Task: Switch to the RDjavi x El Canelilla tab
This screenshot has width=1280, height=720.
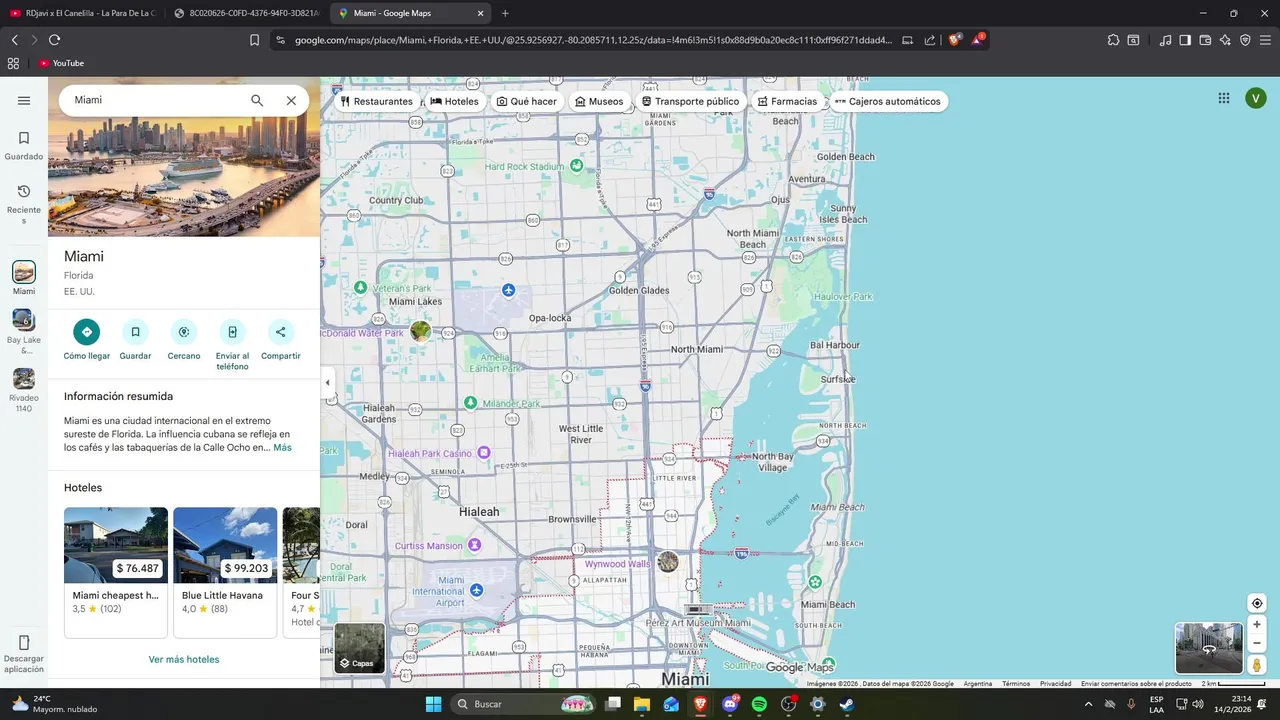Action: [x=82, y=13]
